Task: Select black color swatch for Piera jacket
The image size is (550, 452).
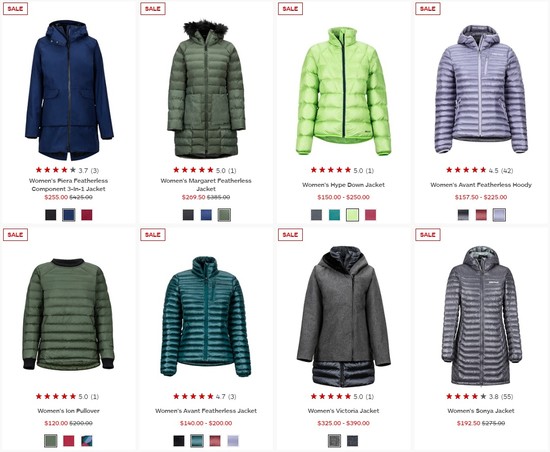Action: pyautogui.click(x=51, y=215)
